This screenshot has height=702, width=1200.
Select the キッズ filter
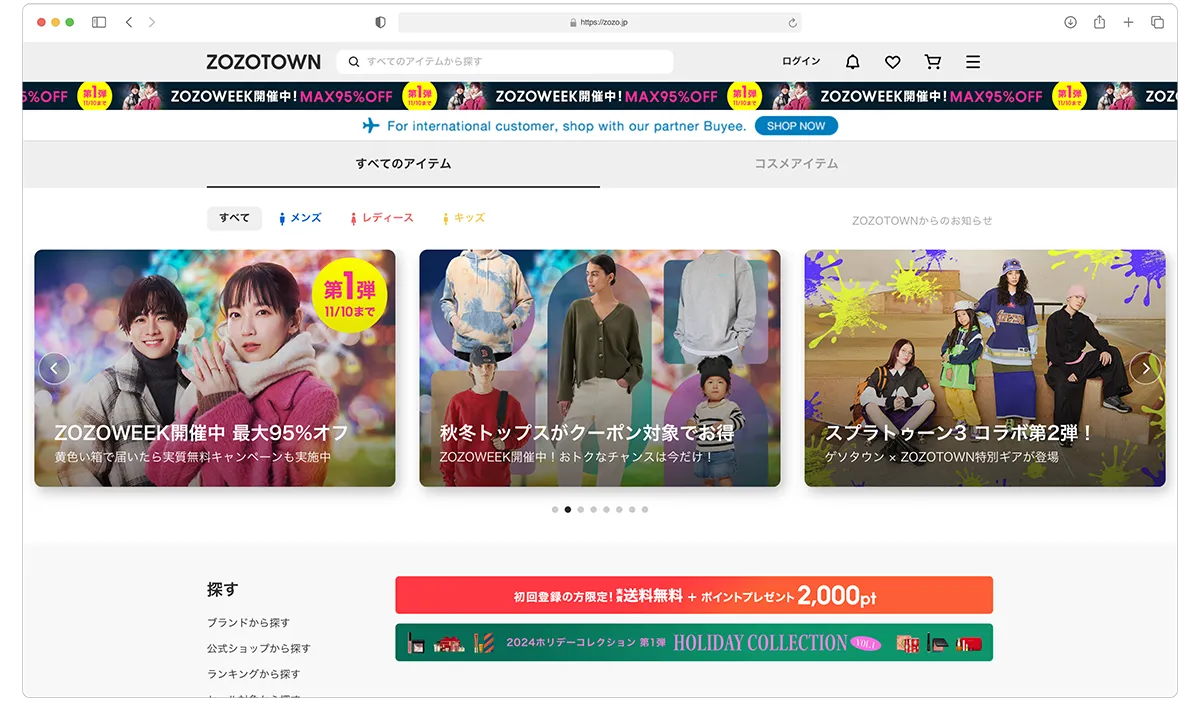point(462,218)
